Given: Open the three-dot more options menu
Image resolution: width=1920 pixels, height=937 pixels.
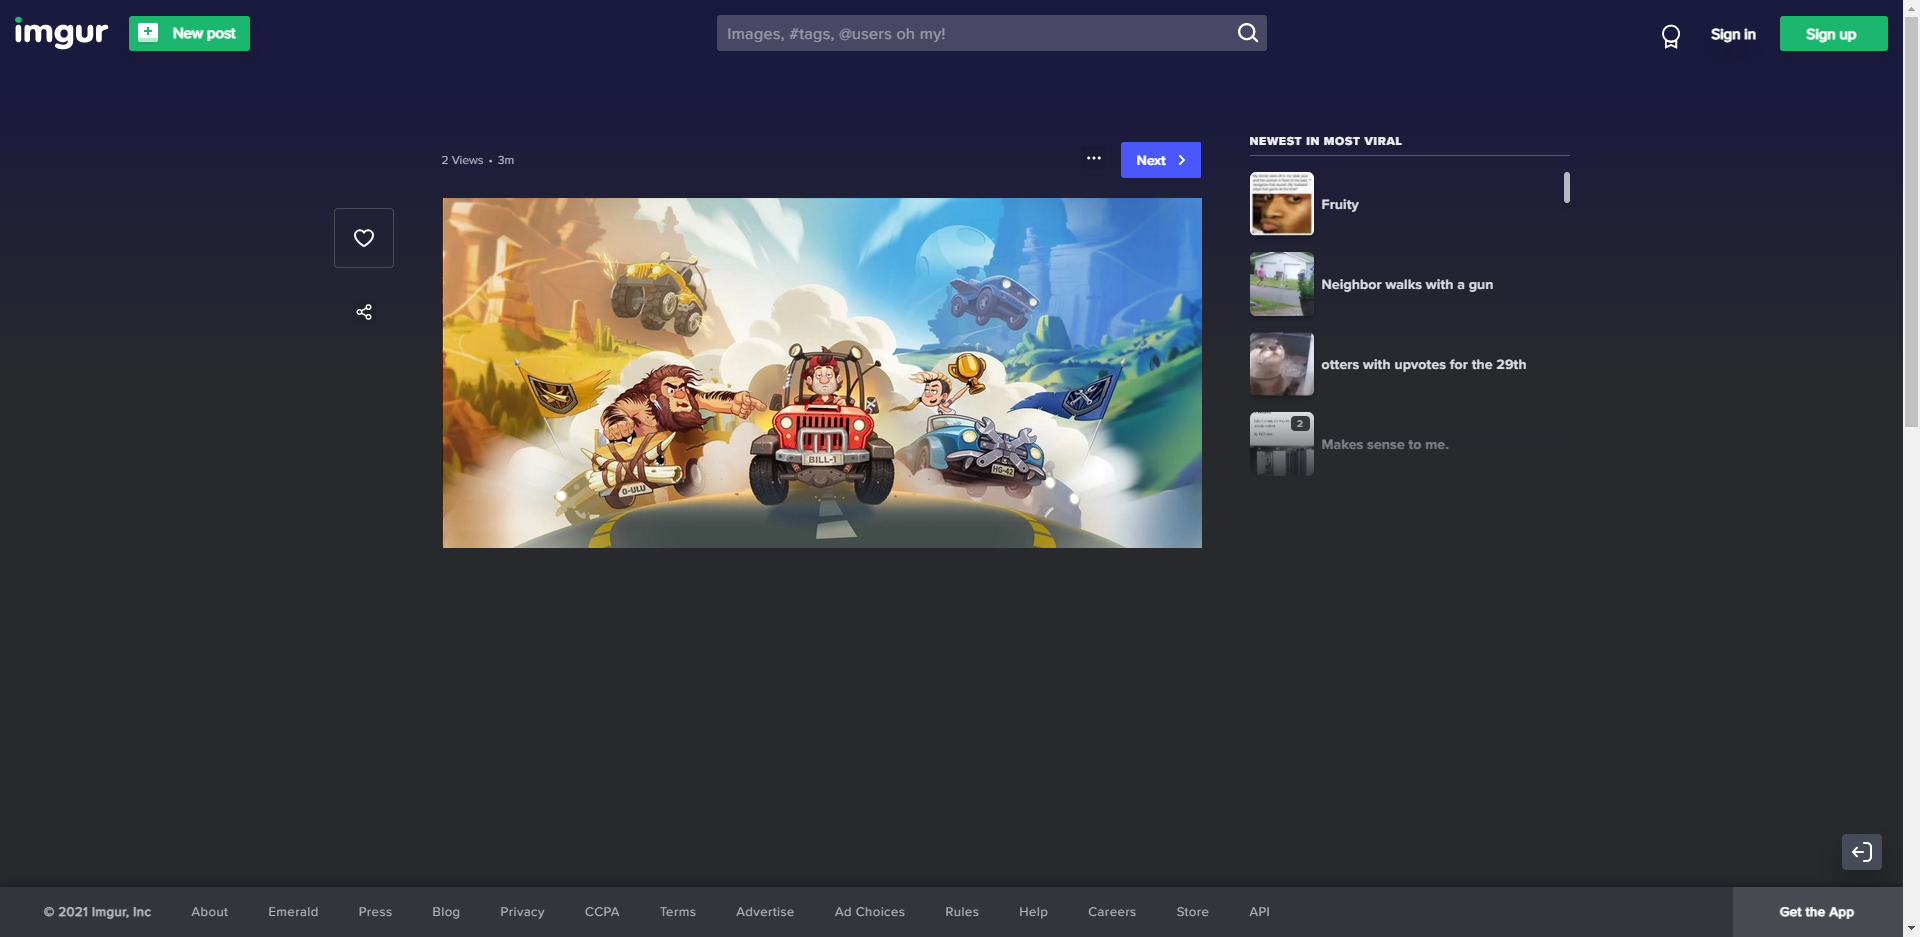Looking at the screenshot, I should 1094,159.
